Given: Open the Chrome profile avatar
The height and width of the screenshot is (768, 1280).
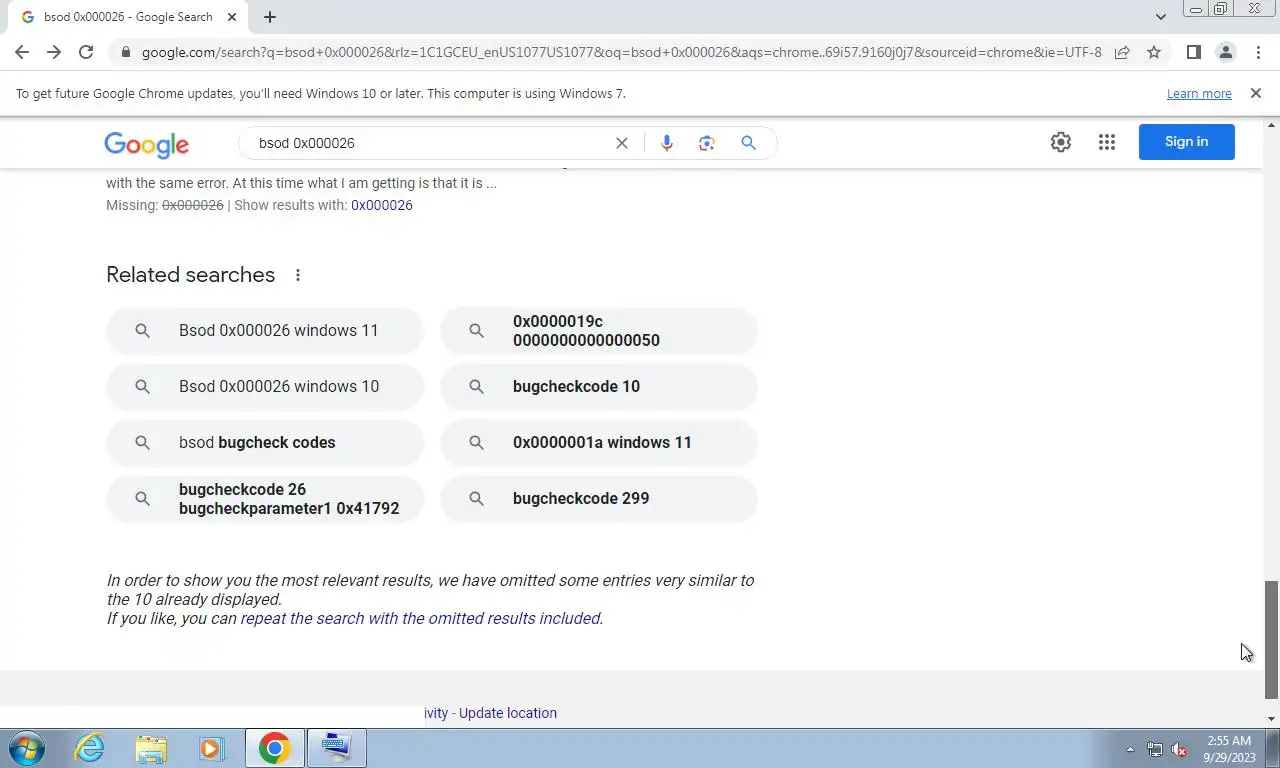Looking at the screenshot, I should click(1225, 52).
